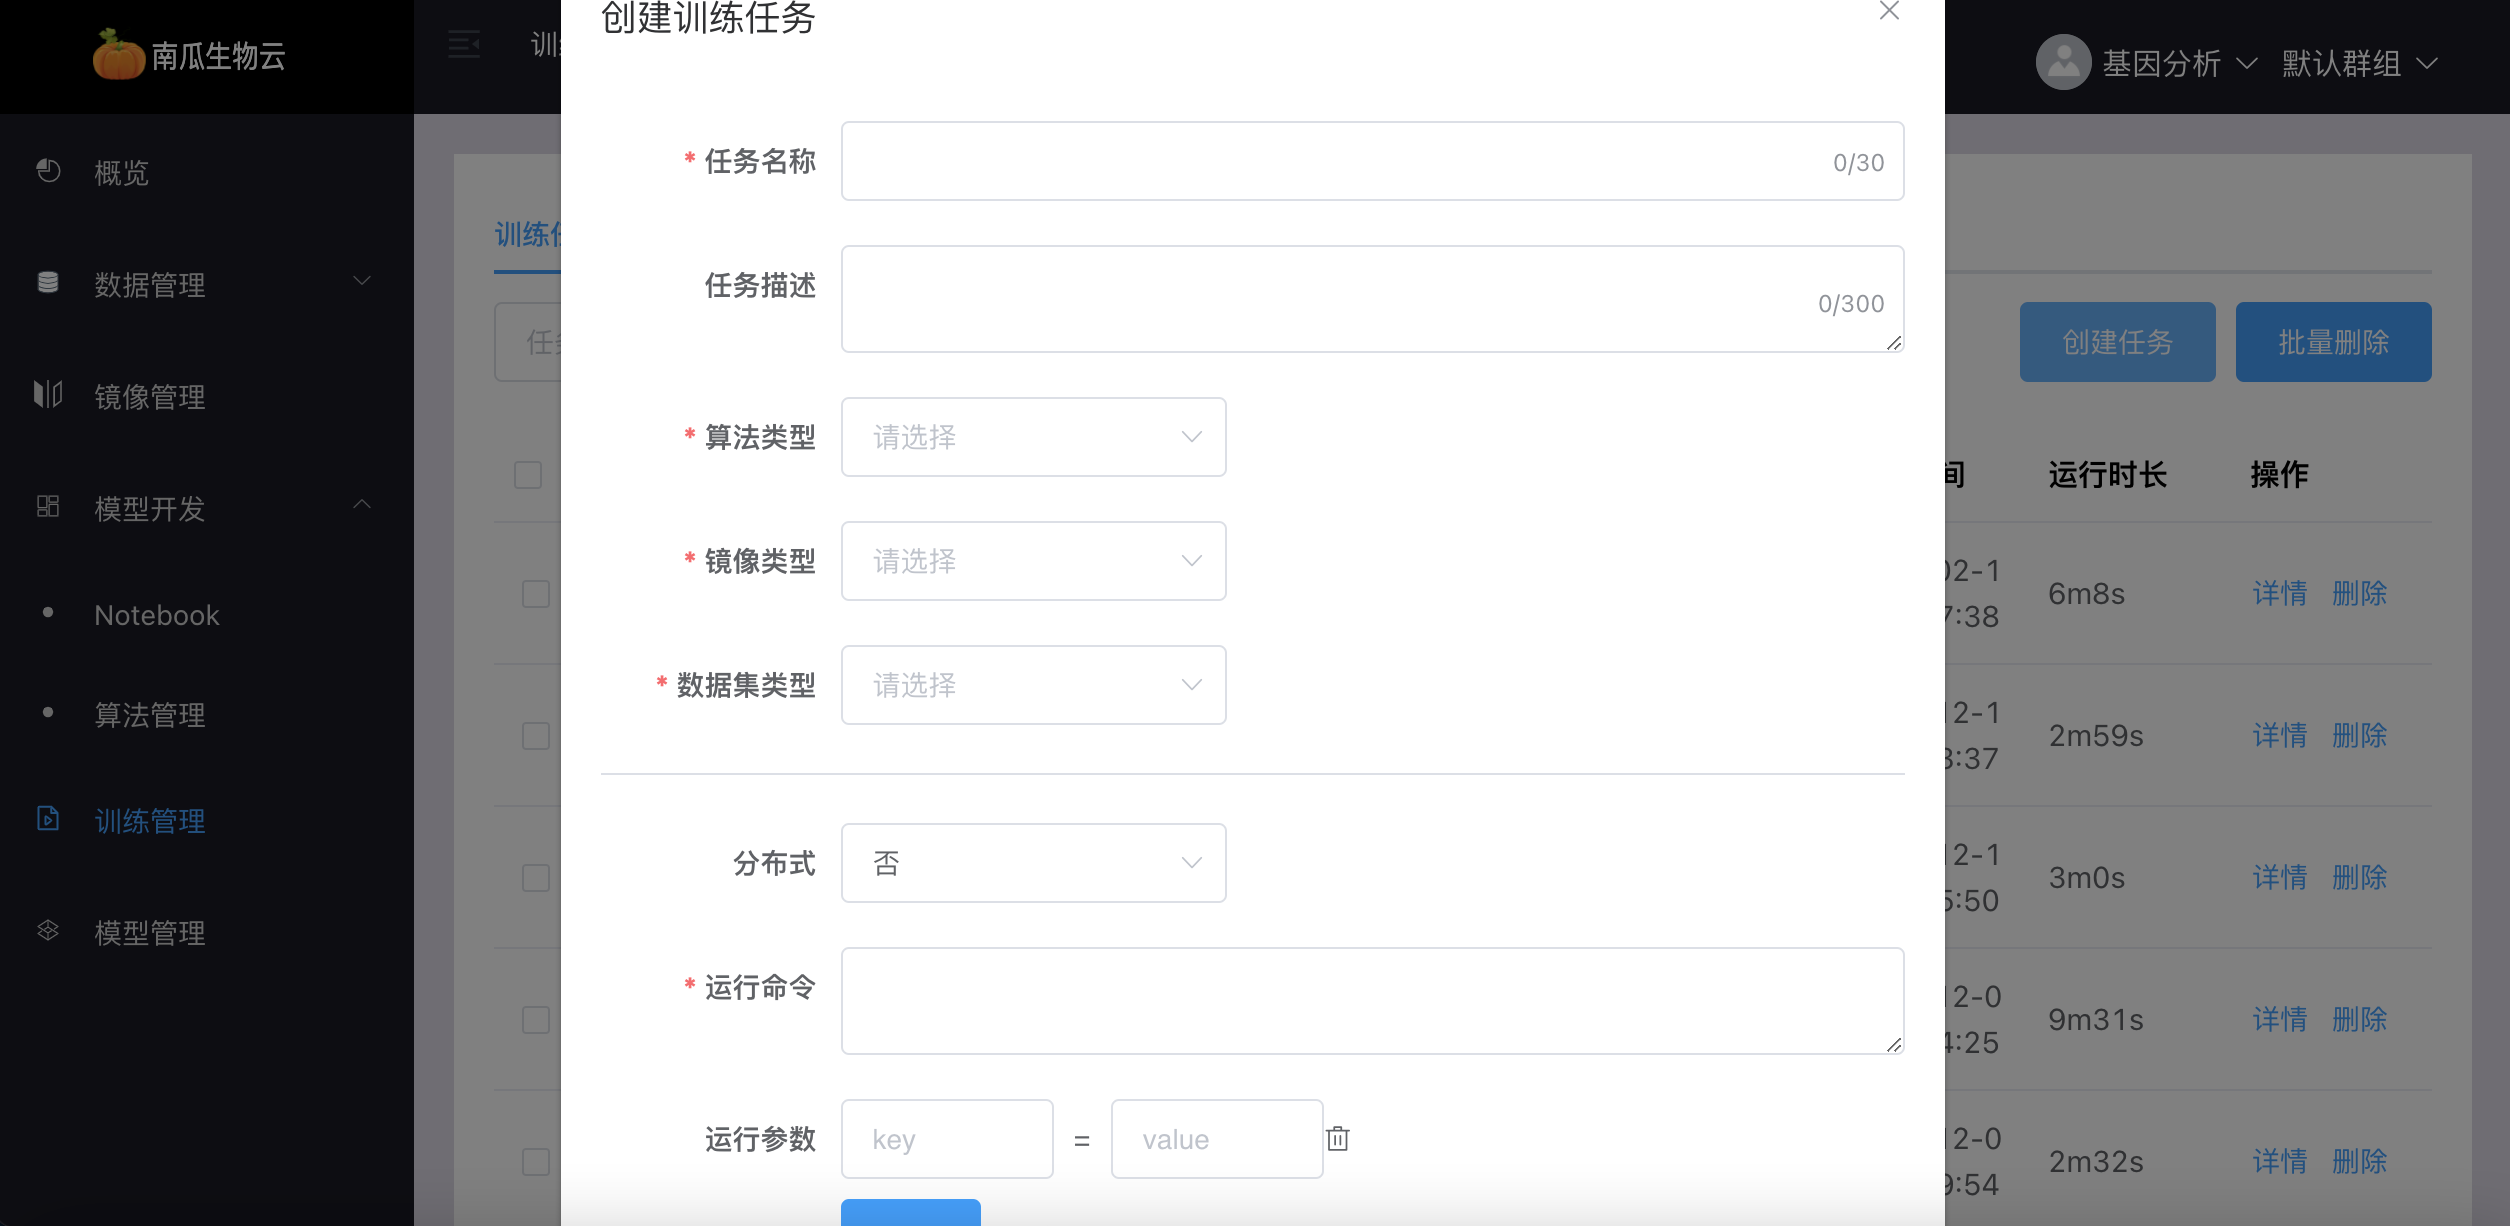The width and height of the screenshot is (2510, 1226).
Task: Open the 默认群组 group dropdown
Action: coord(2359,63)
